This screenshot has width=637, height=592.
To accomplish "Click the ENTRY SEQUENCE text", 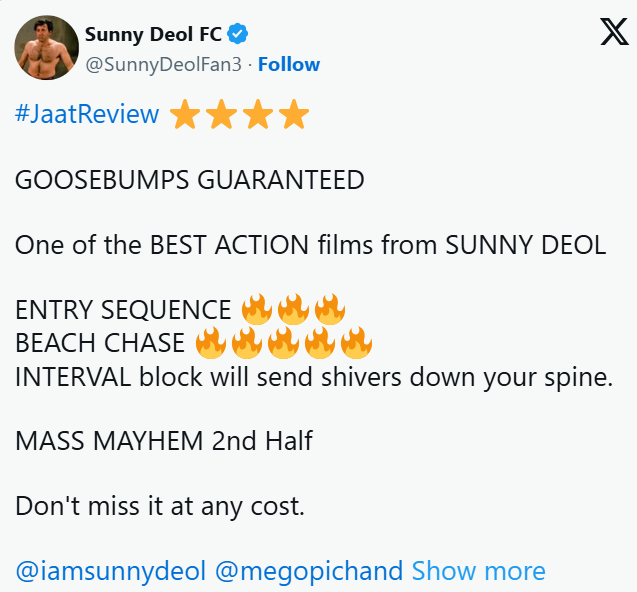I will click(x=123, y=310).
